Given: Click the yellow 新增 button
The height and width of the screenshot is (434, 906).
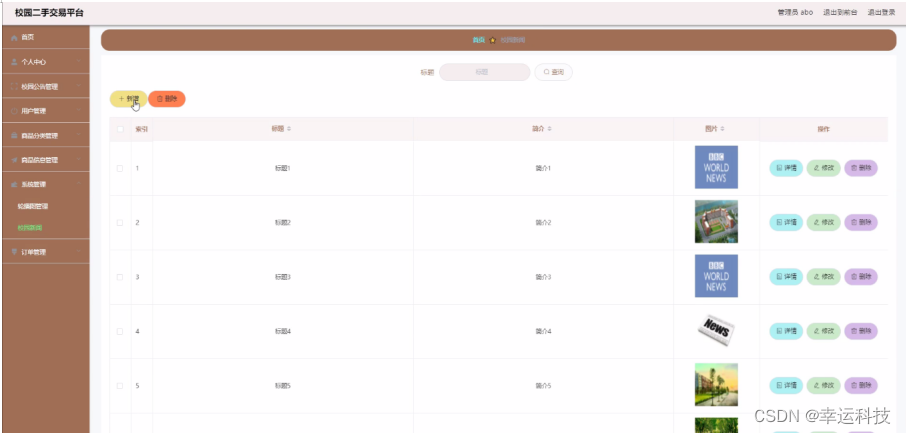Looking at the screenshot, I should 128,99.
